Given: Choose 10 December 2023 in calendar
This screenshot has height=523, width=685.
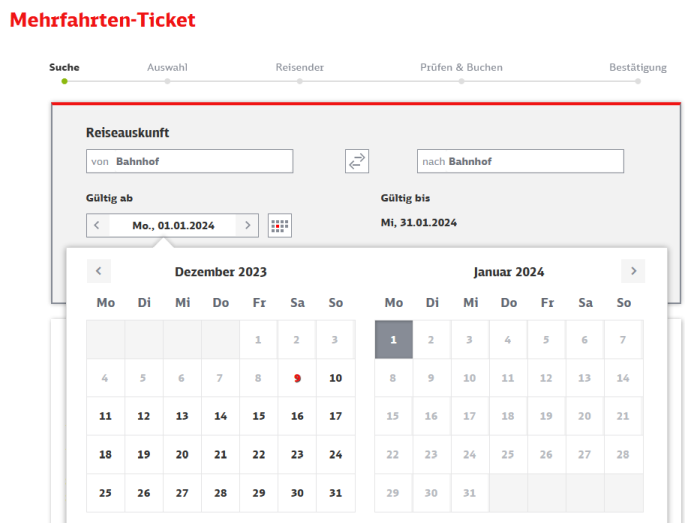Looking at the screenshot, I should 336,378.
